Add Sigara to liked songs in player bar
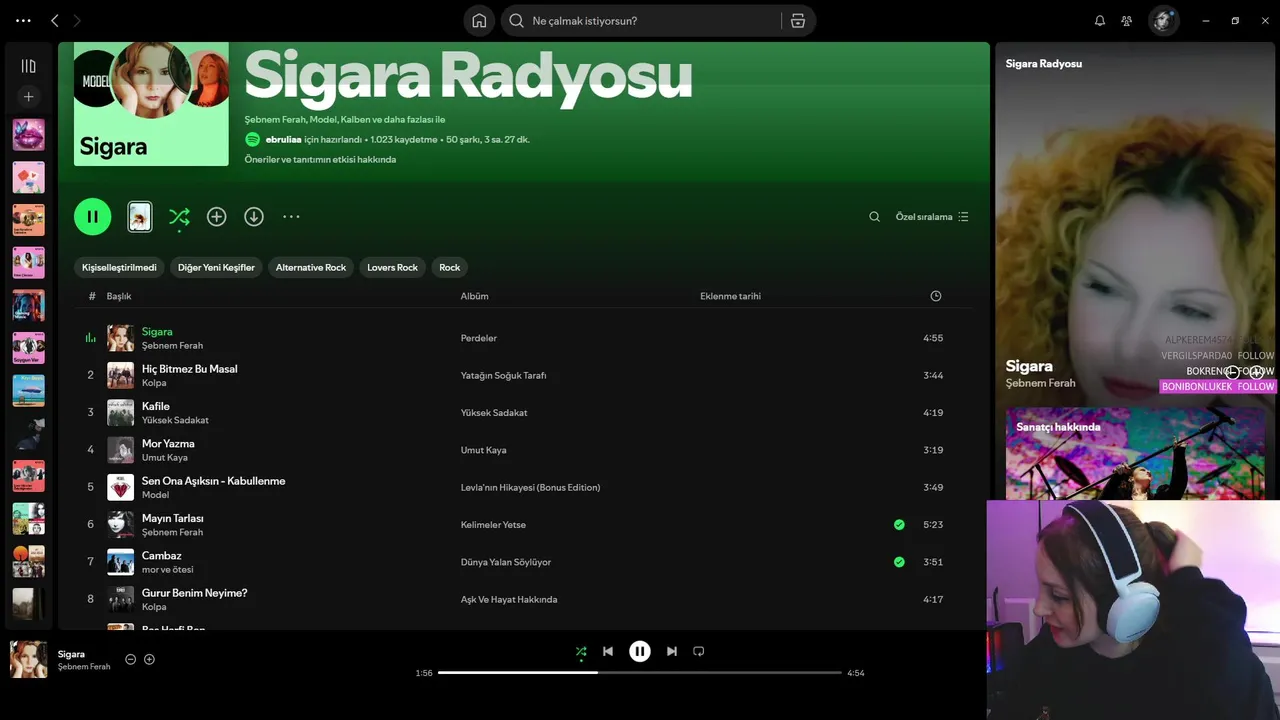 [x=149, y=659]
